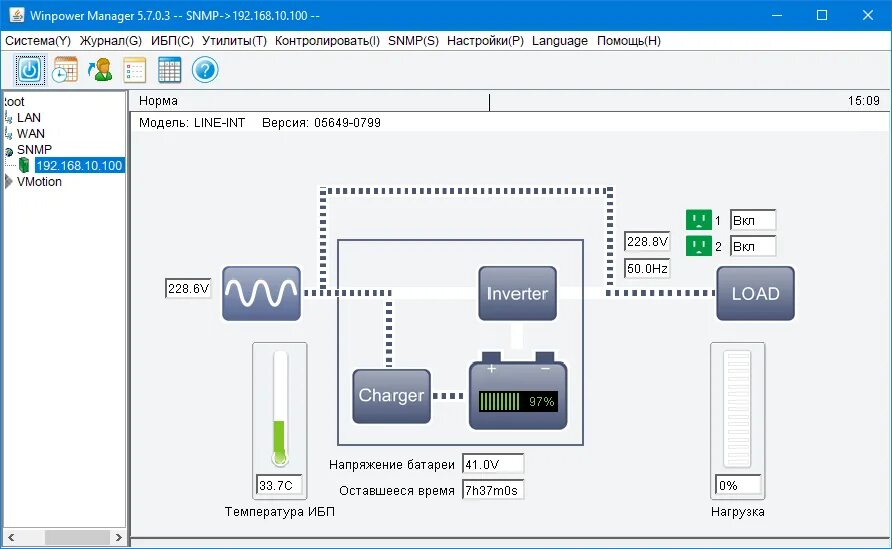Expand the VMotion node arrow
The height and width of the screenshot is (549, 892).
click(x=8, y=181)
